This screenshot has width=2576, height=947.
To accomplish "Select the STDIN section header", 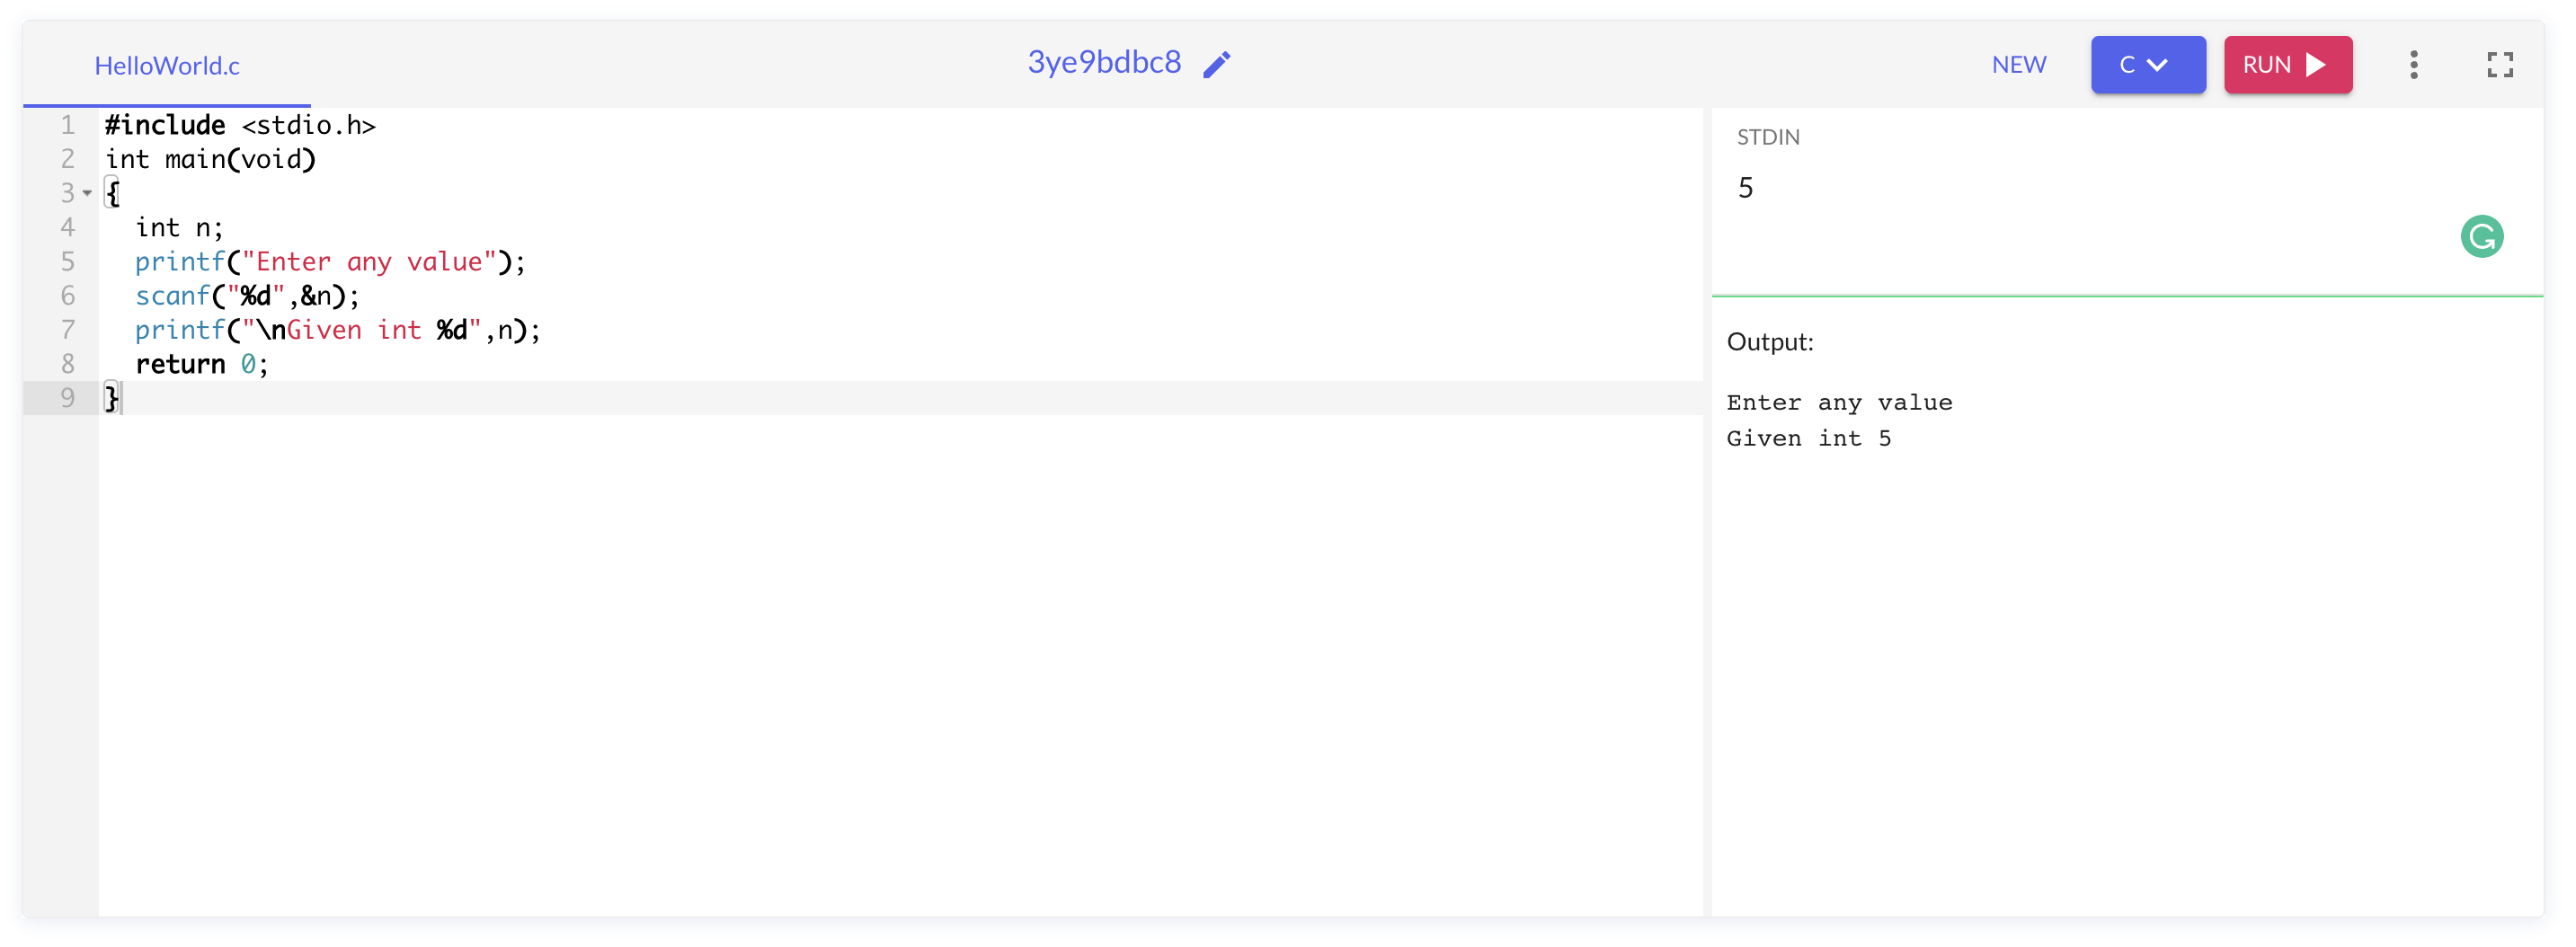I will (x=1766, y=137).
